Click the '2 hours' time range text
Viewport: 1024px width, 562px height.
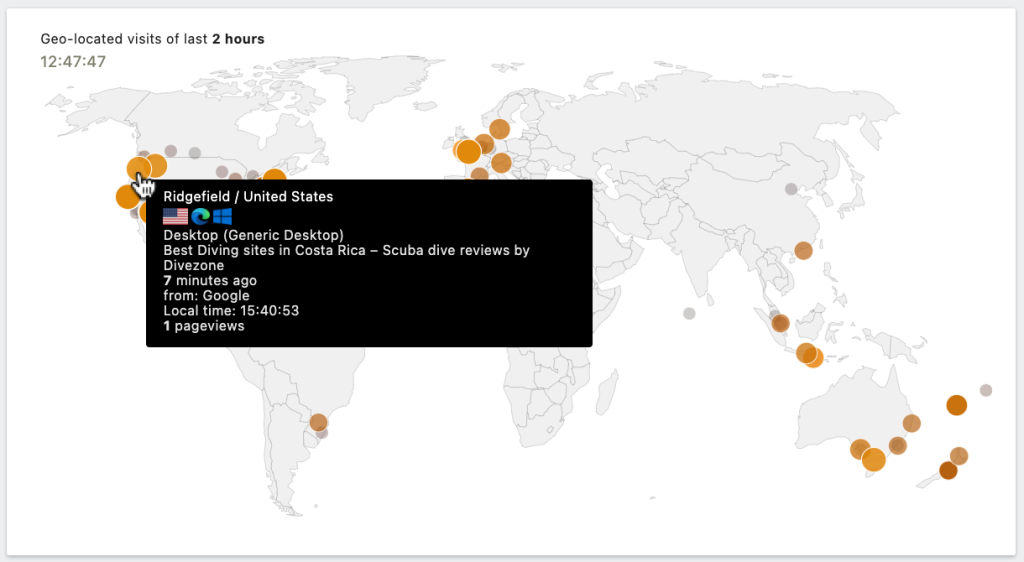(238, 39)
